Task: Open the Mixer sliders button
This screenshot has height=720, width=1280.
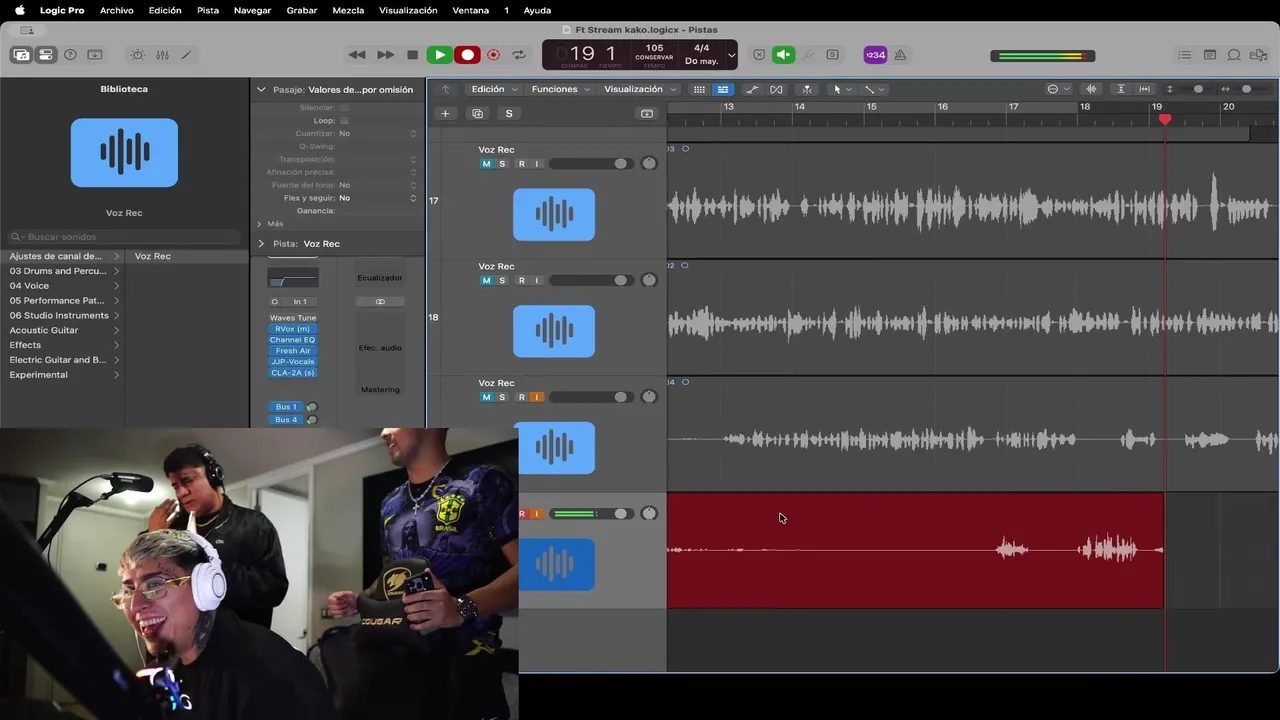Action: click(x=162, y=55)
